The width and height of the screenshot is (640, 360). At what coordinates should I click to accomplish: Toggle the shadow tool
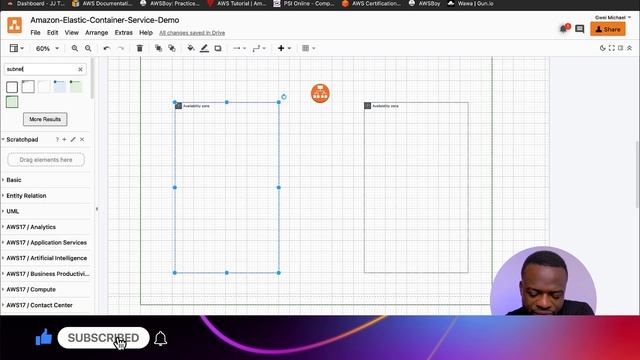click(x=218, y=48)
